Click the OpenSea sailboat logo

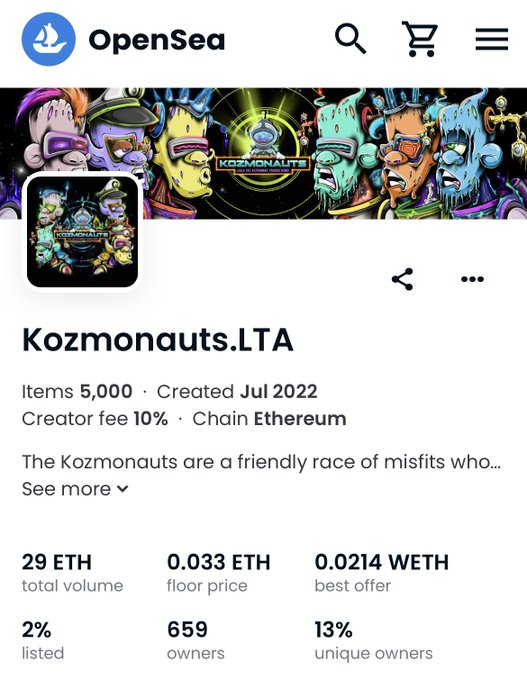[49, 39]
